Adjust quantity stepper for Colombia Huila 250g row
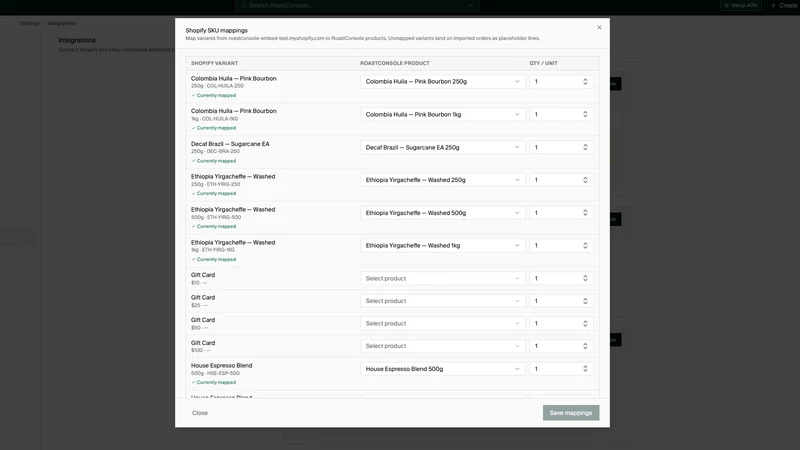The width and height of the screenshot is (800, 450). [585, 82]
